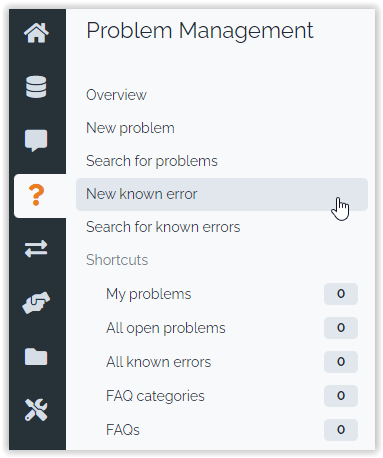This screenshot has height=458, width=383.
Task: Open the database stack icon
Action: point(36,87)
